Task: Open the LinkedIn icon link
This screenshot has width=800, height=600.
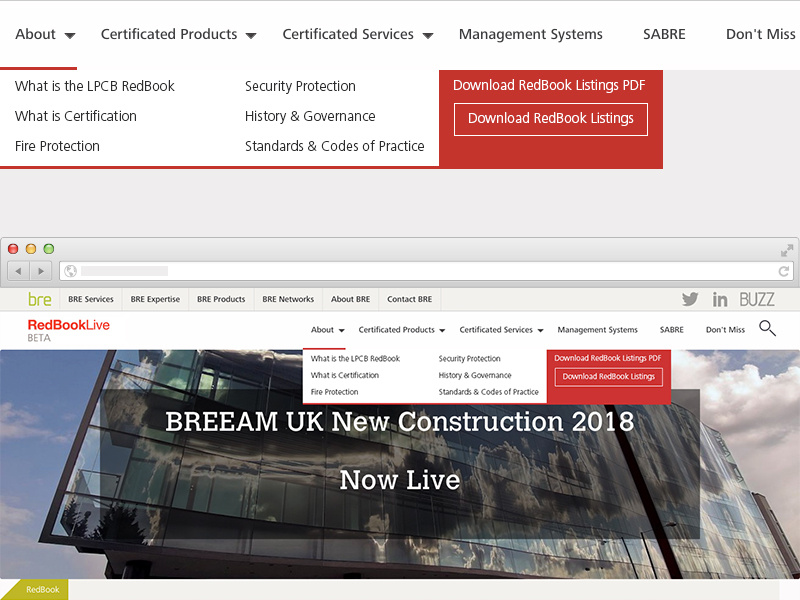Action: pos(720,299)
